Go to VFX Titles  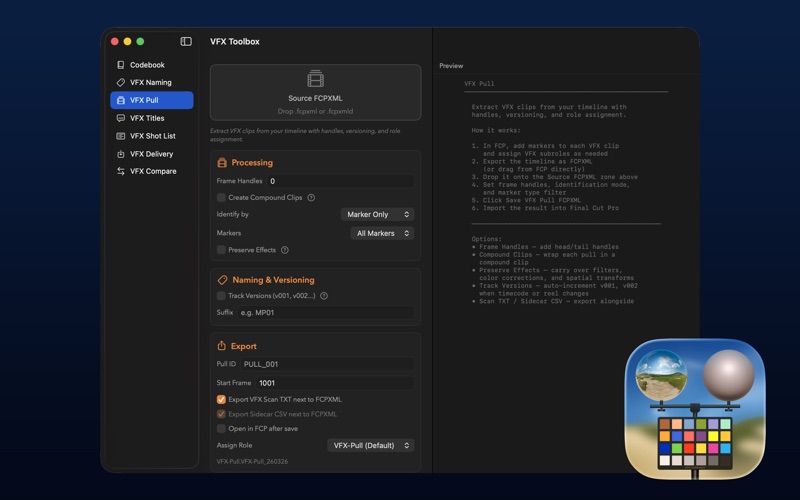pyautogui.click(x=152, y=118)
